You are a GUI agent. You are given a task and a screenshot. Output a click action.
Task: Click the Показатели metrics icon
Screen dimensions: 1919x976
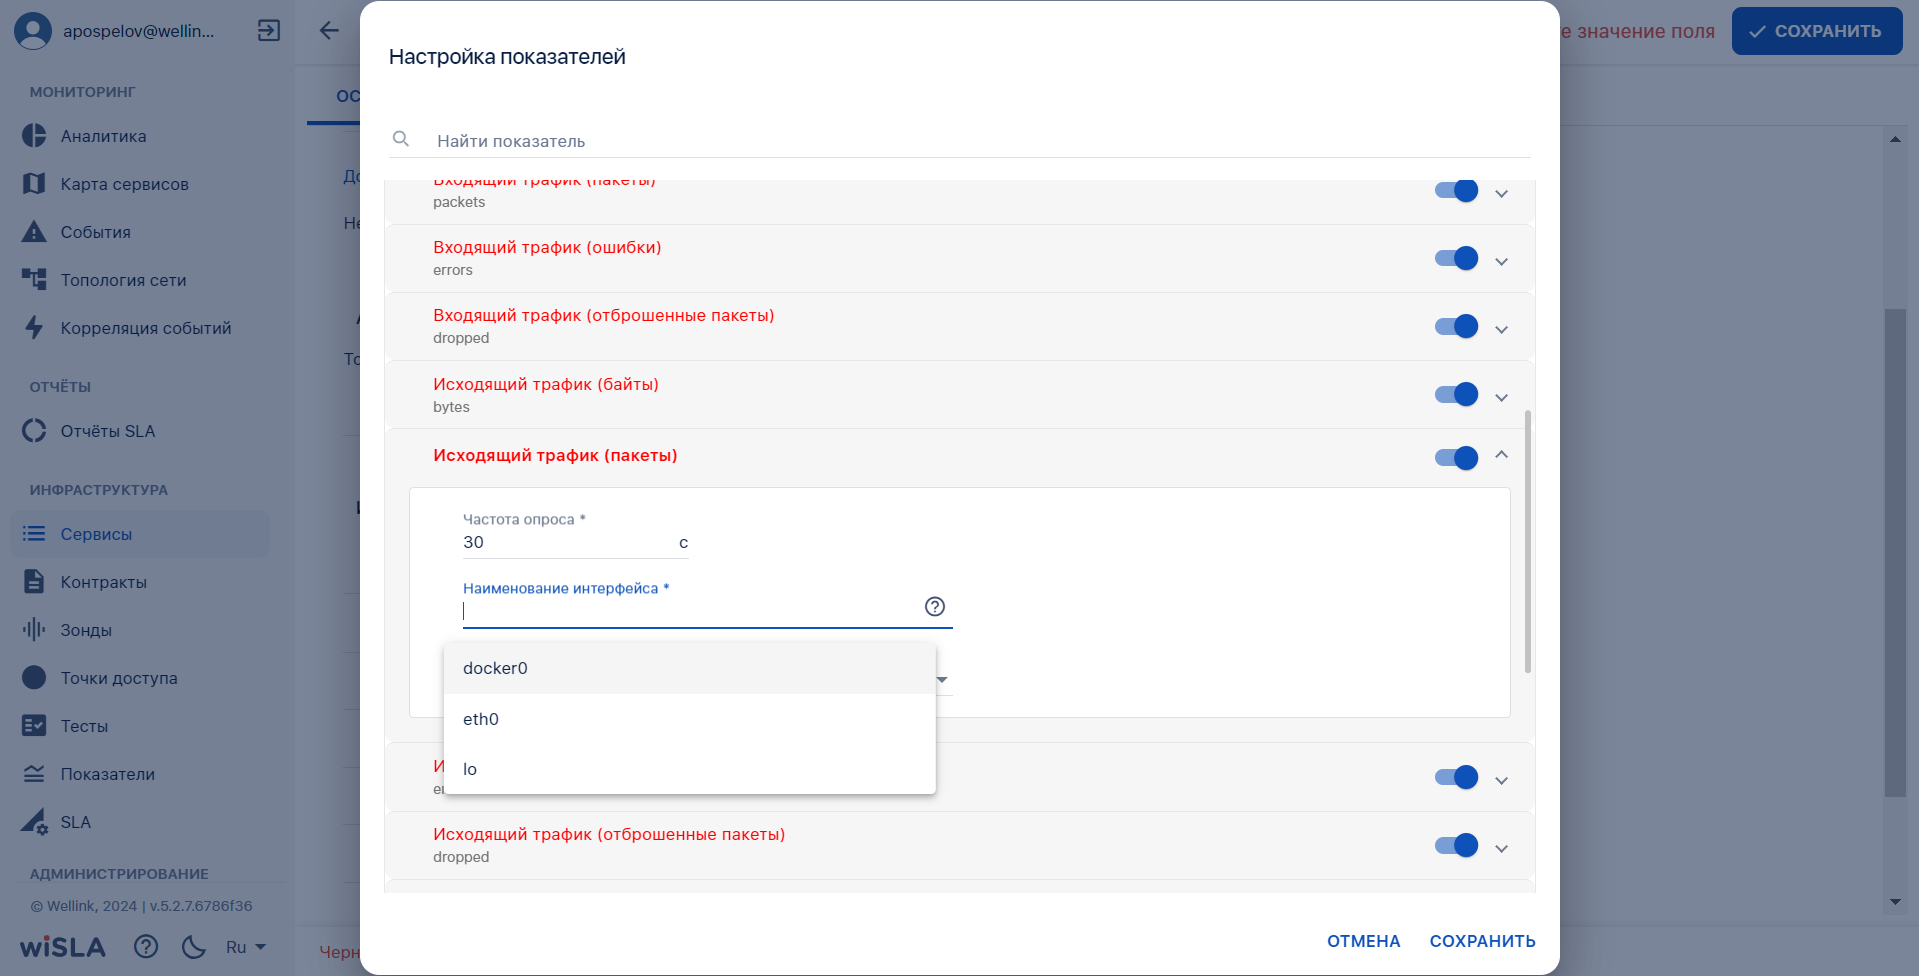(34, 774)
